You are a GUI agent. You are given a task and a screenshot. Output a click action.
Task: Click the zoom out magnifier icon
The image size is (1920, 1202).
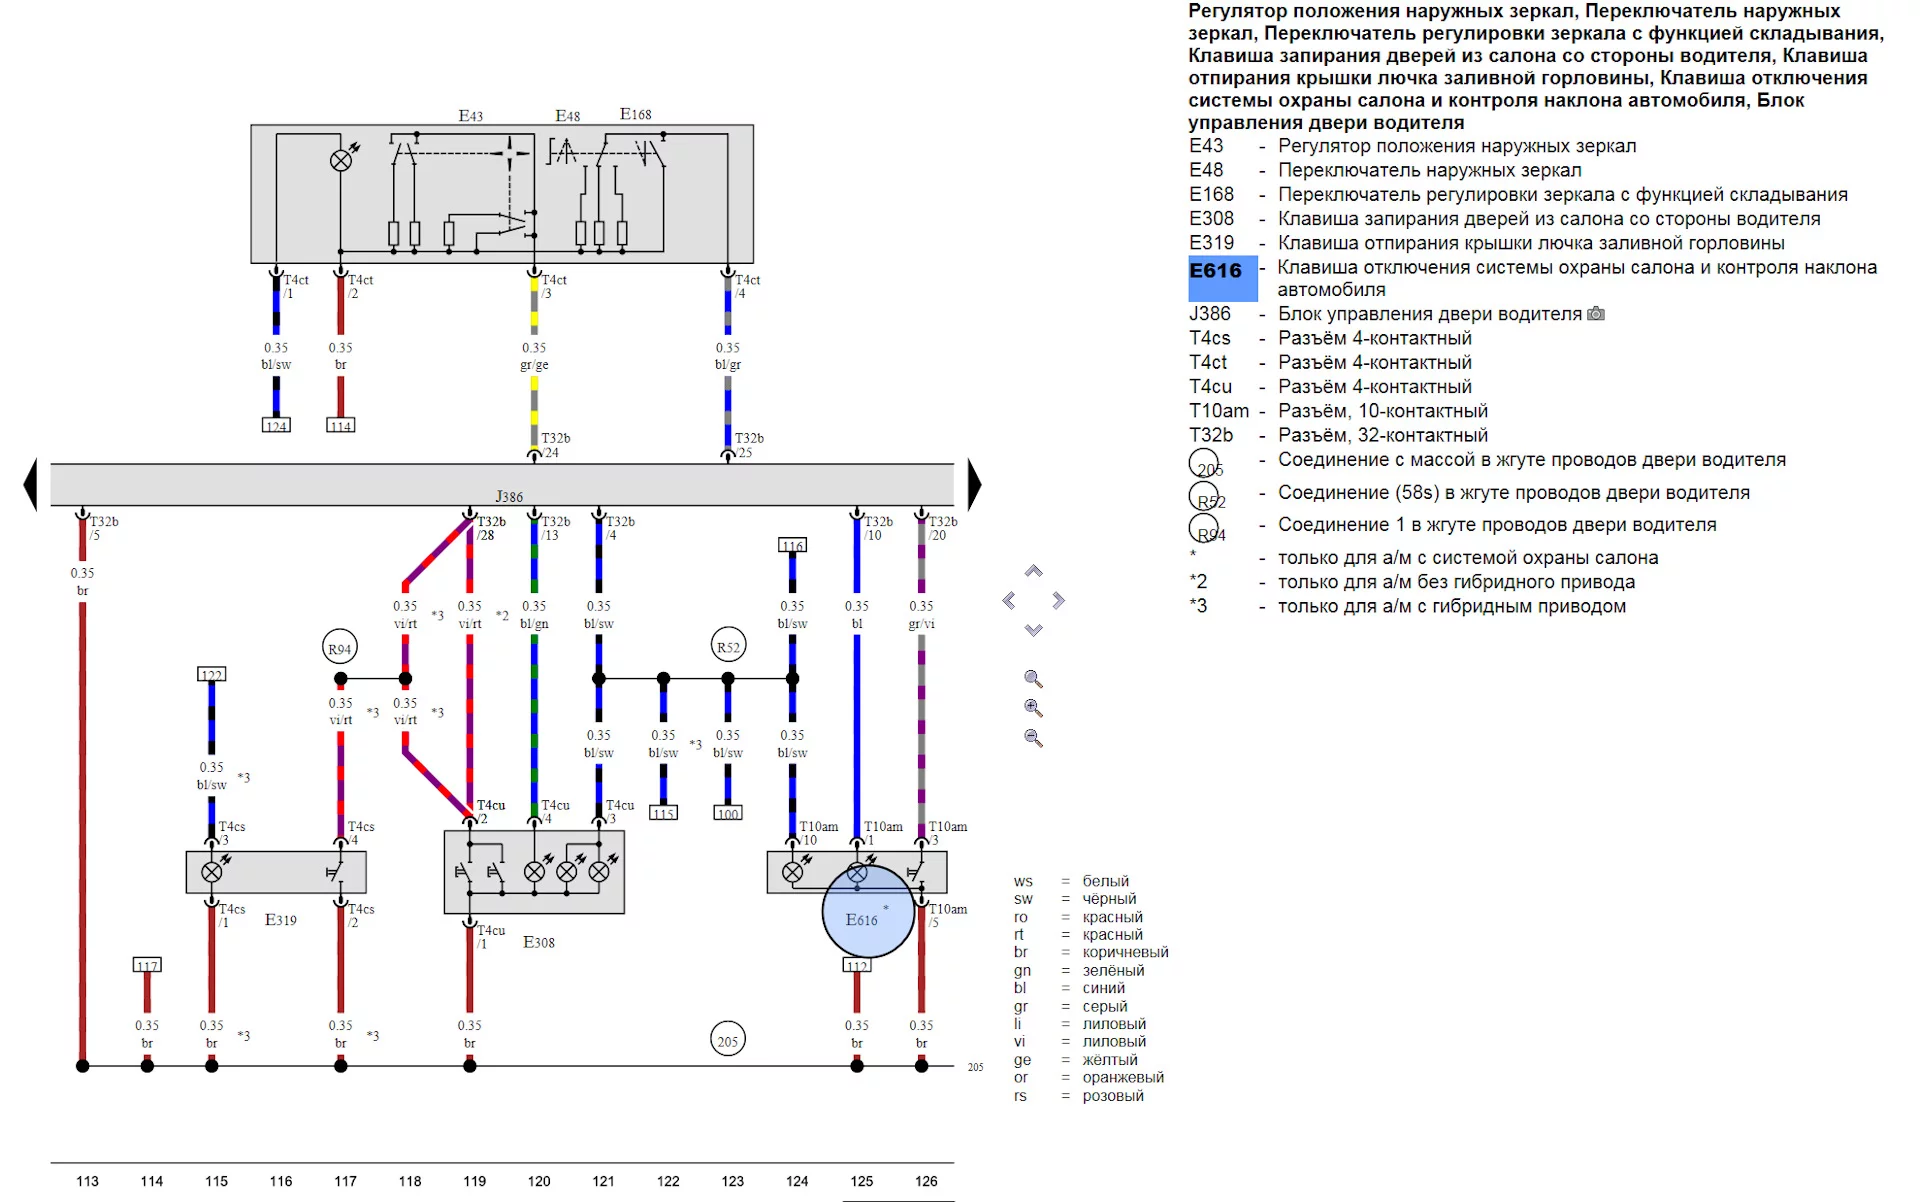(x=1033, y=738)
